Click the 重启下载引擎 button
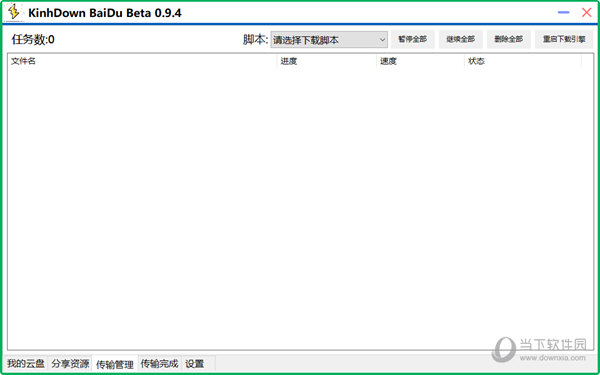Image resolution: width=600 pixels, height=375 pixels. (564, 39)
